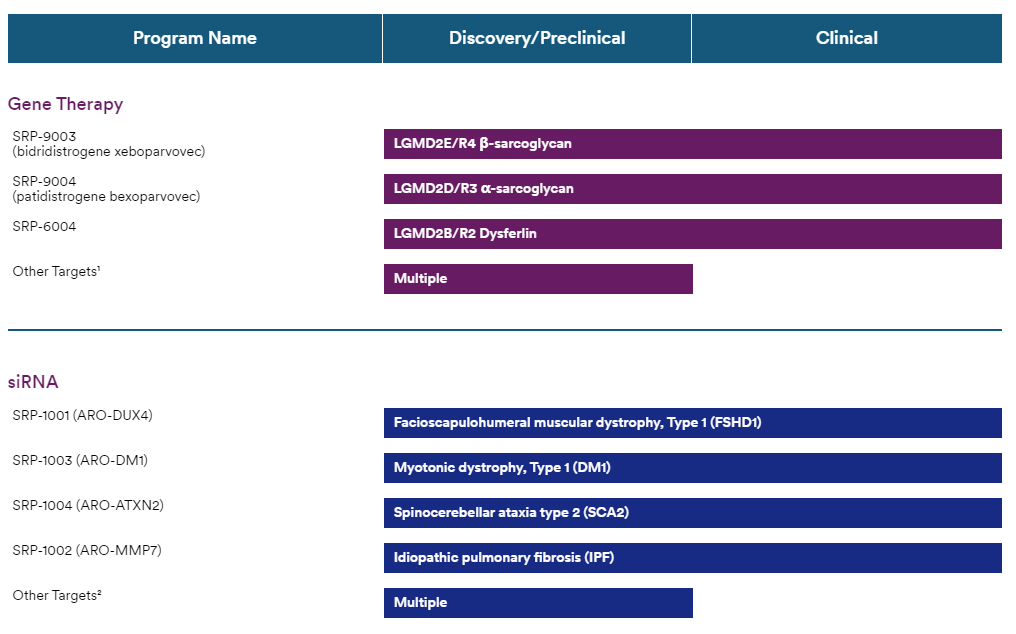Click the Program Name column header

point(195,38)
